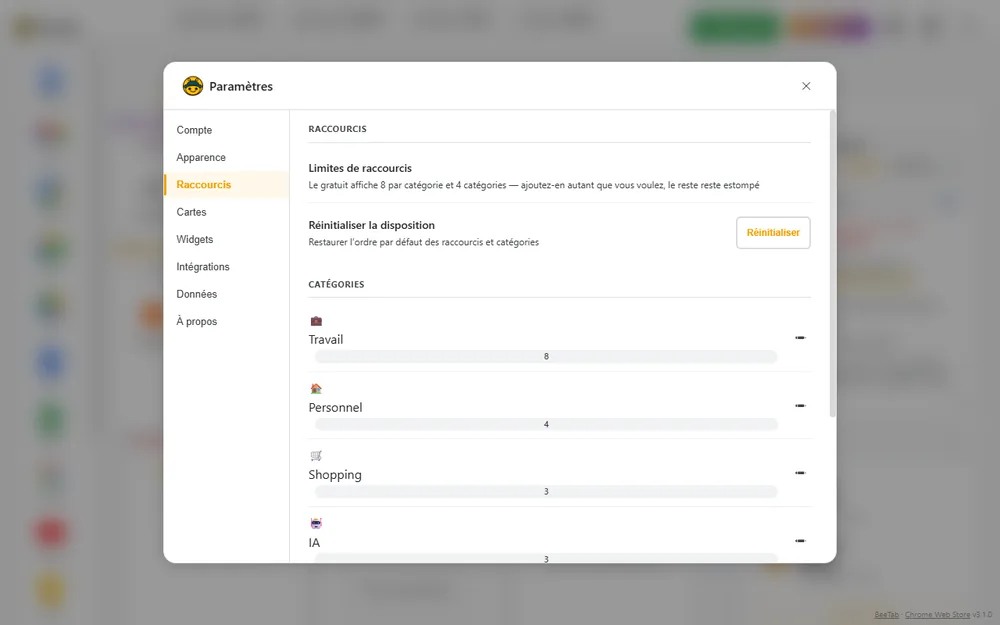1000x625 pixels.
Task: Click the "Restaurer l'ordre par défaut" description
Action: click(423, 242)
